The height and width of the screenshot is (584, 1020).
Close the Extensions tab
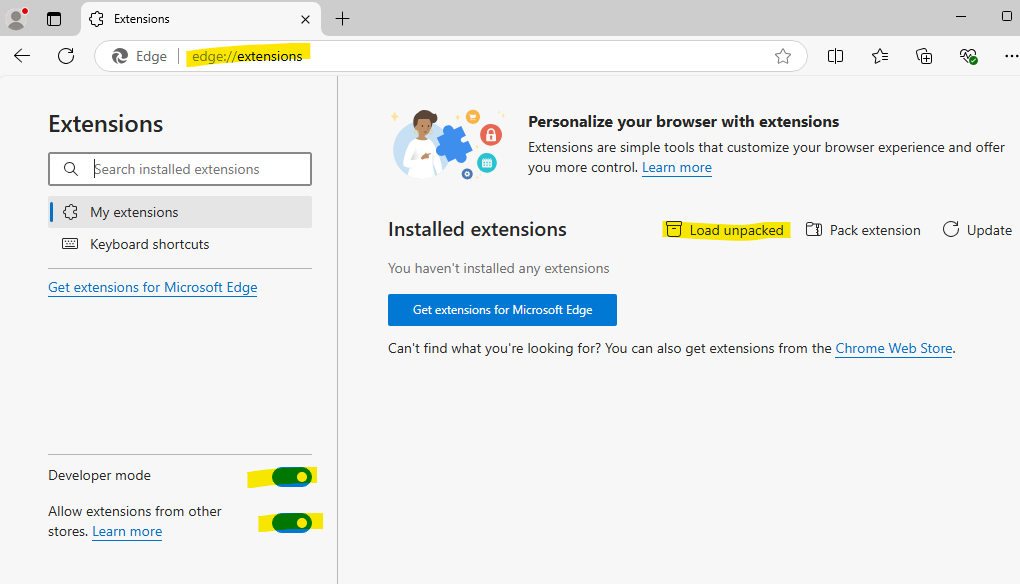coord(305,20)
